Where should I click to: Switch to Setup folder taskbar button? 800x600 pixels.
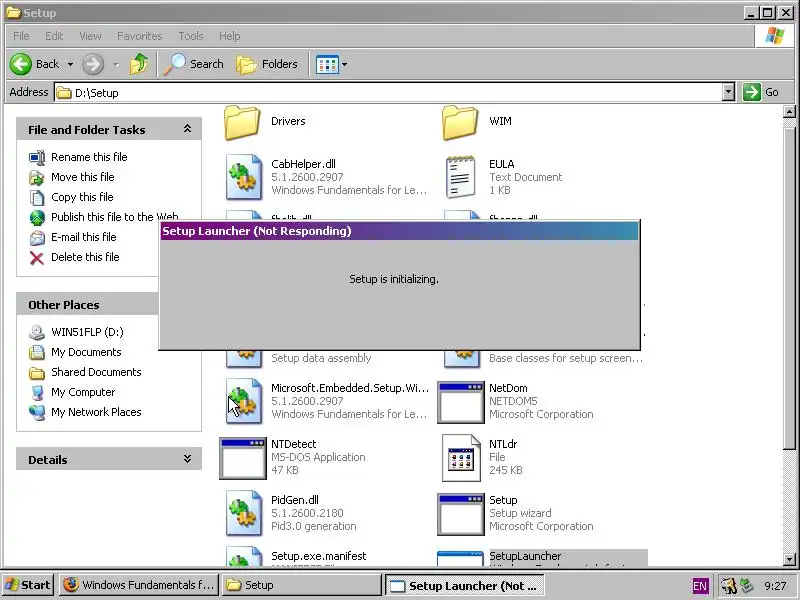click(x=301, y=585)
